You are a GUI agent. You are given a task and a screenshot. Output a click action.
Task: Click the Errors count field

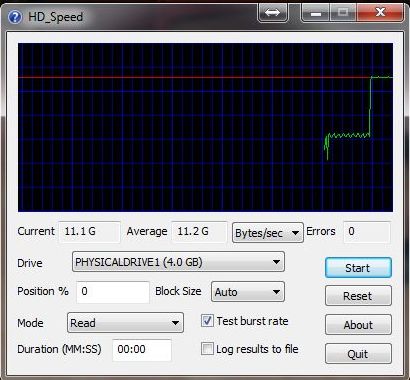pyautogui.click(x=366, y=231)
